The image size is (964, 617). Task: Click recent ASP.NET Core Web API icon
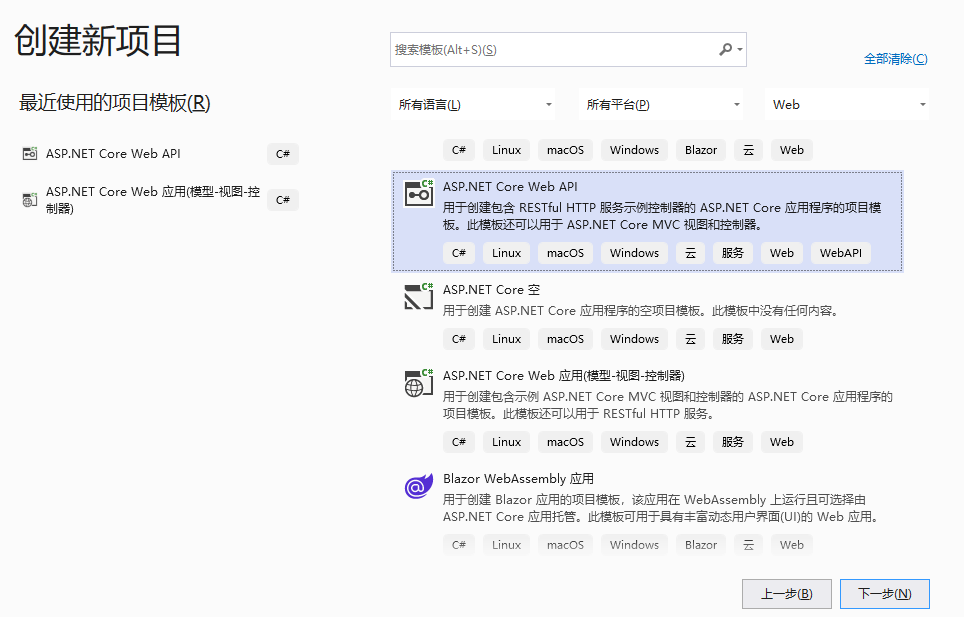click(x=29, y=154)
